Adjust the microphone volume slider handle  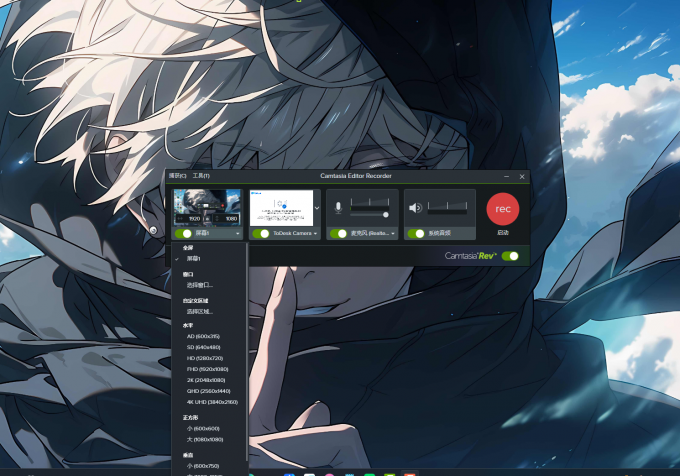(386, 215)
